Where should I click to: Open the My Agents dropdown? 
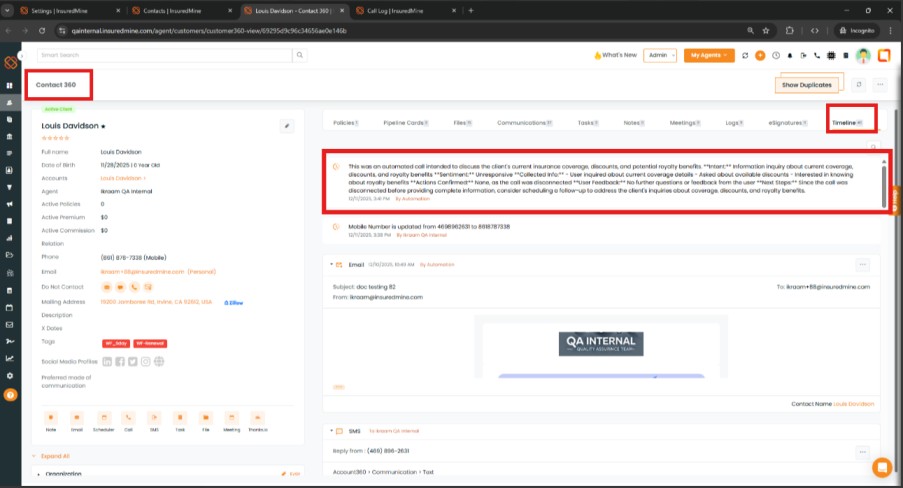click(712, 56)
